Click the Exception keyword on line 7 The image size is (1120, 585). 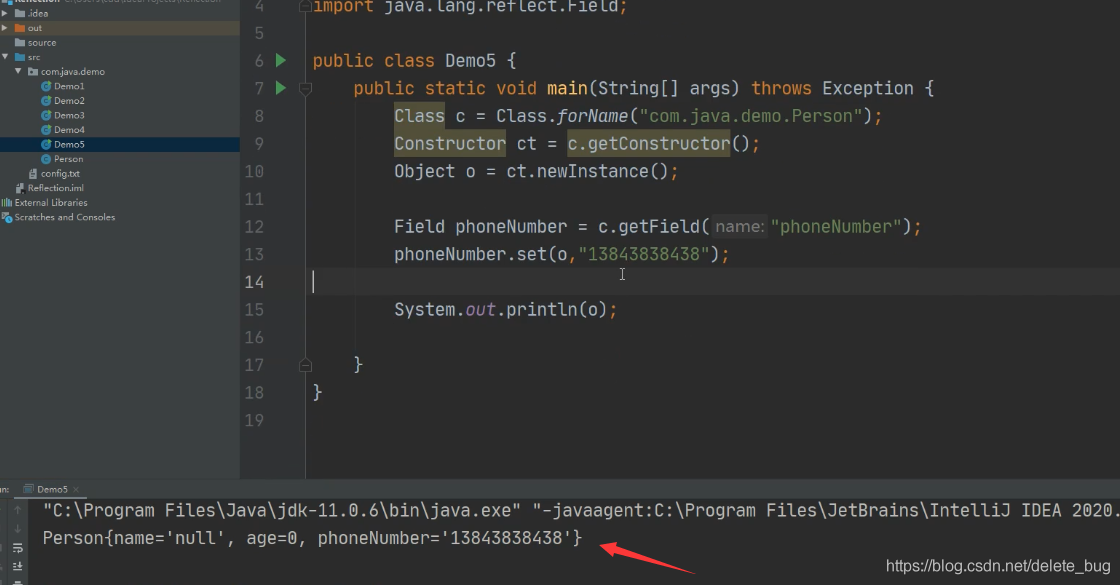click(x=868, y=89)
